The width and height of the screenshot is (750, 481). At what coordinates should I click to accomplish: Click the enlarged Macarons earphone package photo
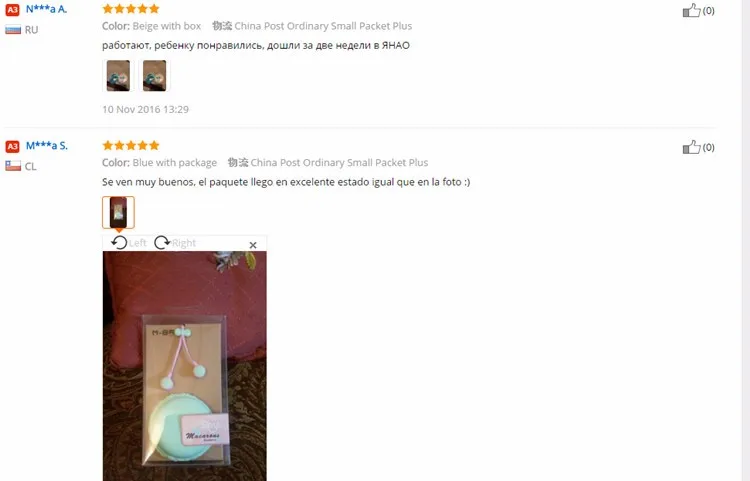point(185,366)
